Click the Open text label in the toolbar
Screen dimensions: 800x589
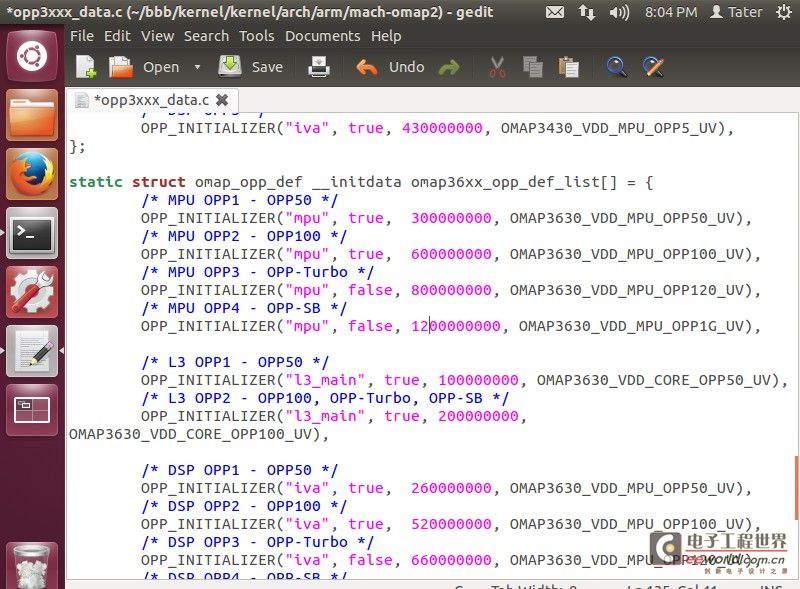tap(161, 67)
